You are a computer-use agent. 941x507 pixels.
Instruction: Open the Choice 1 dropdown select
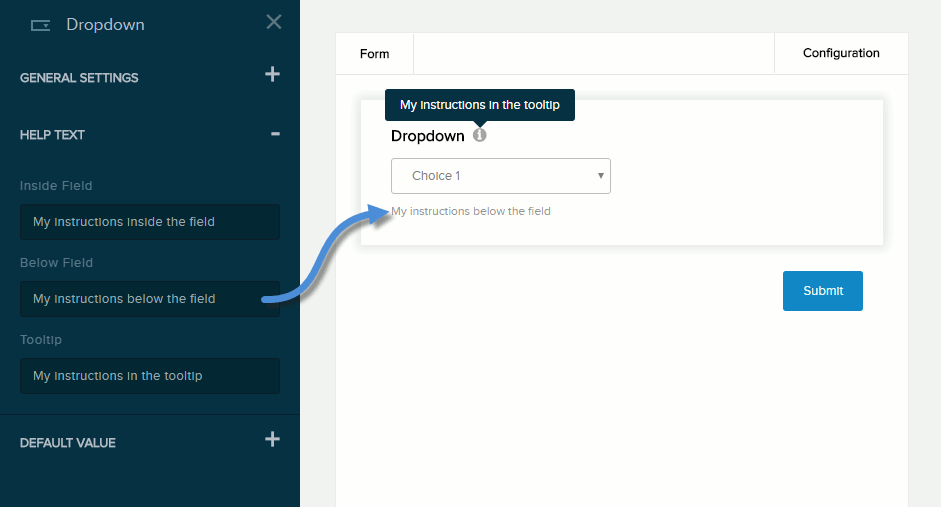click(500, 176)
